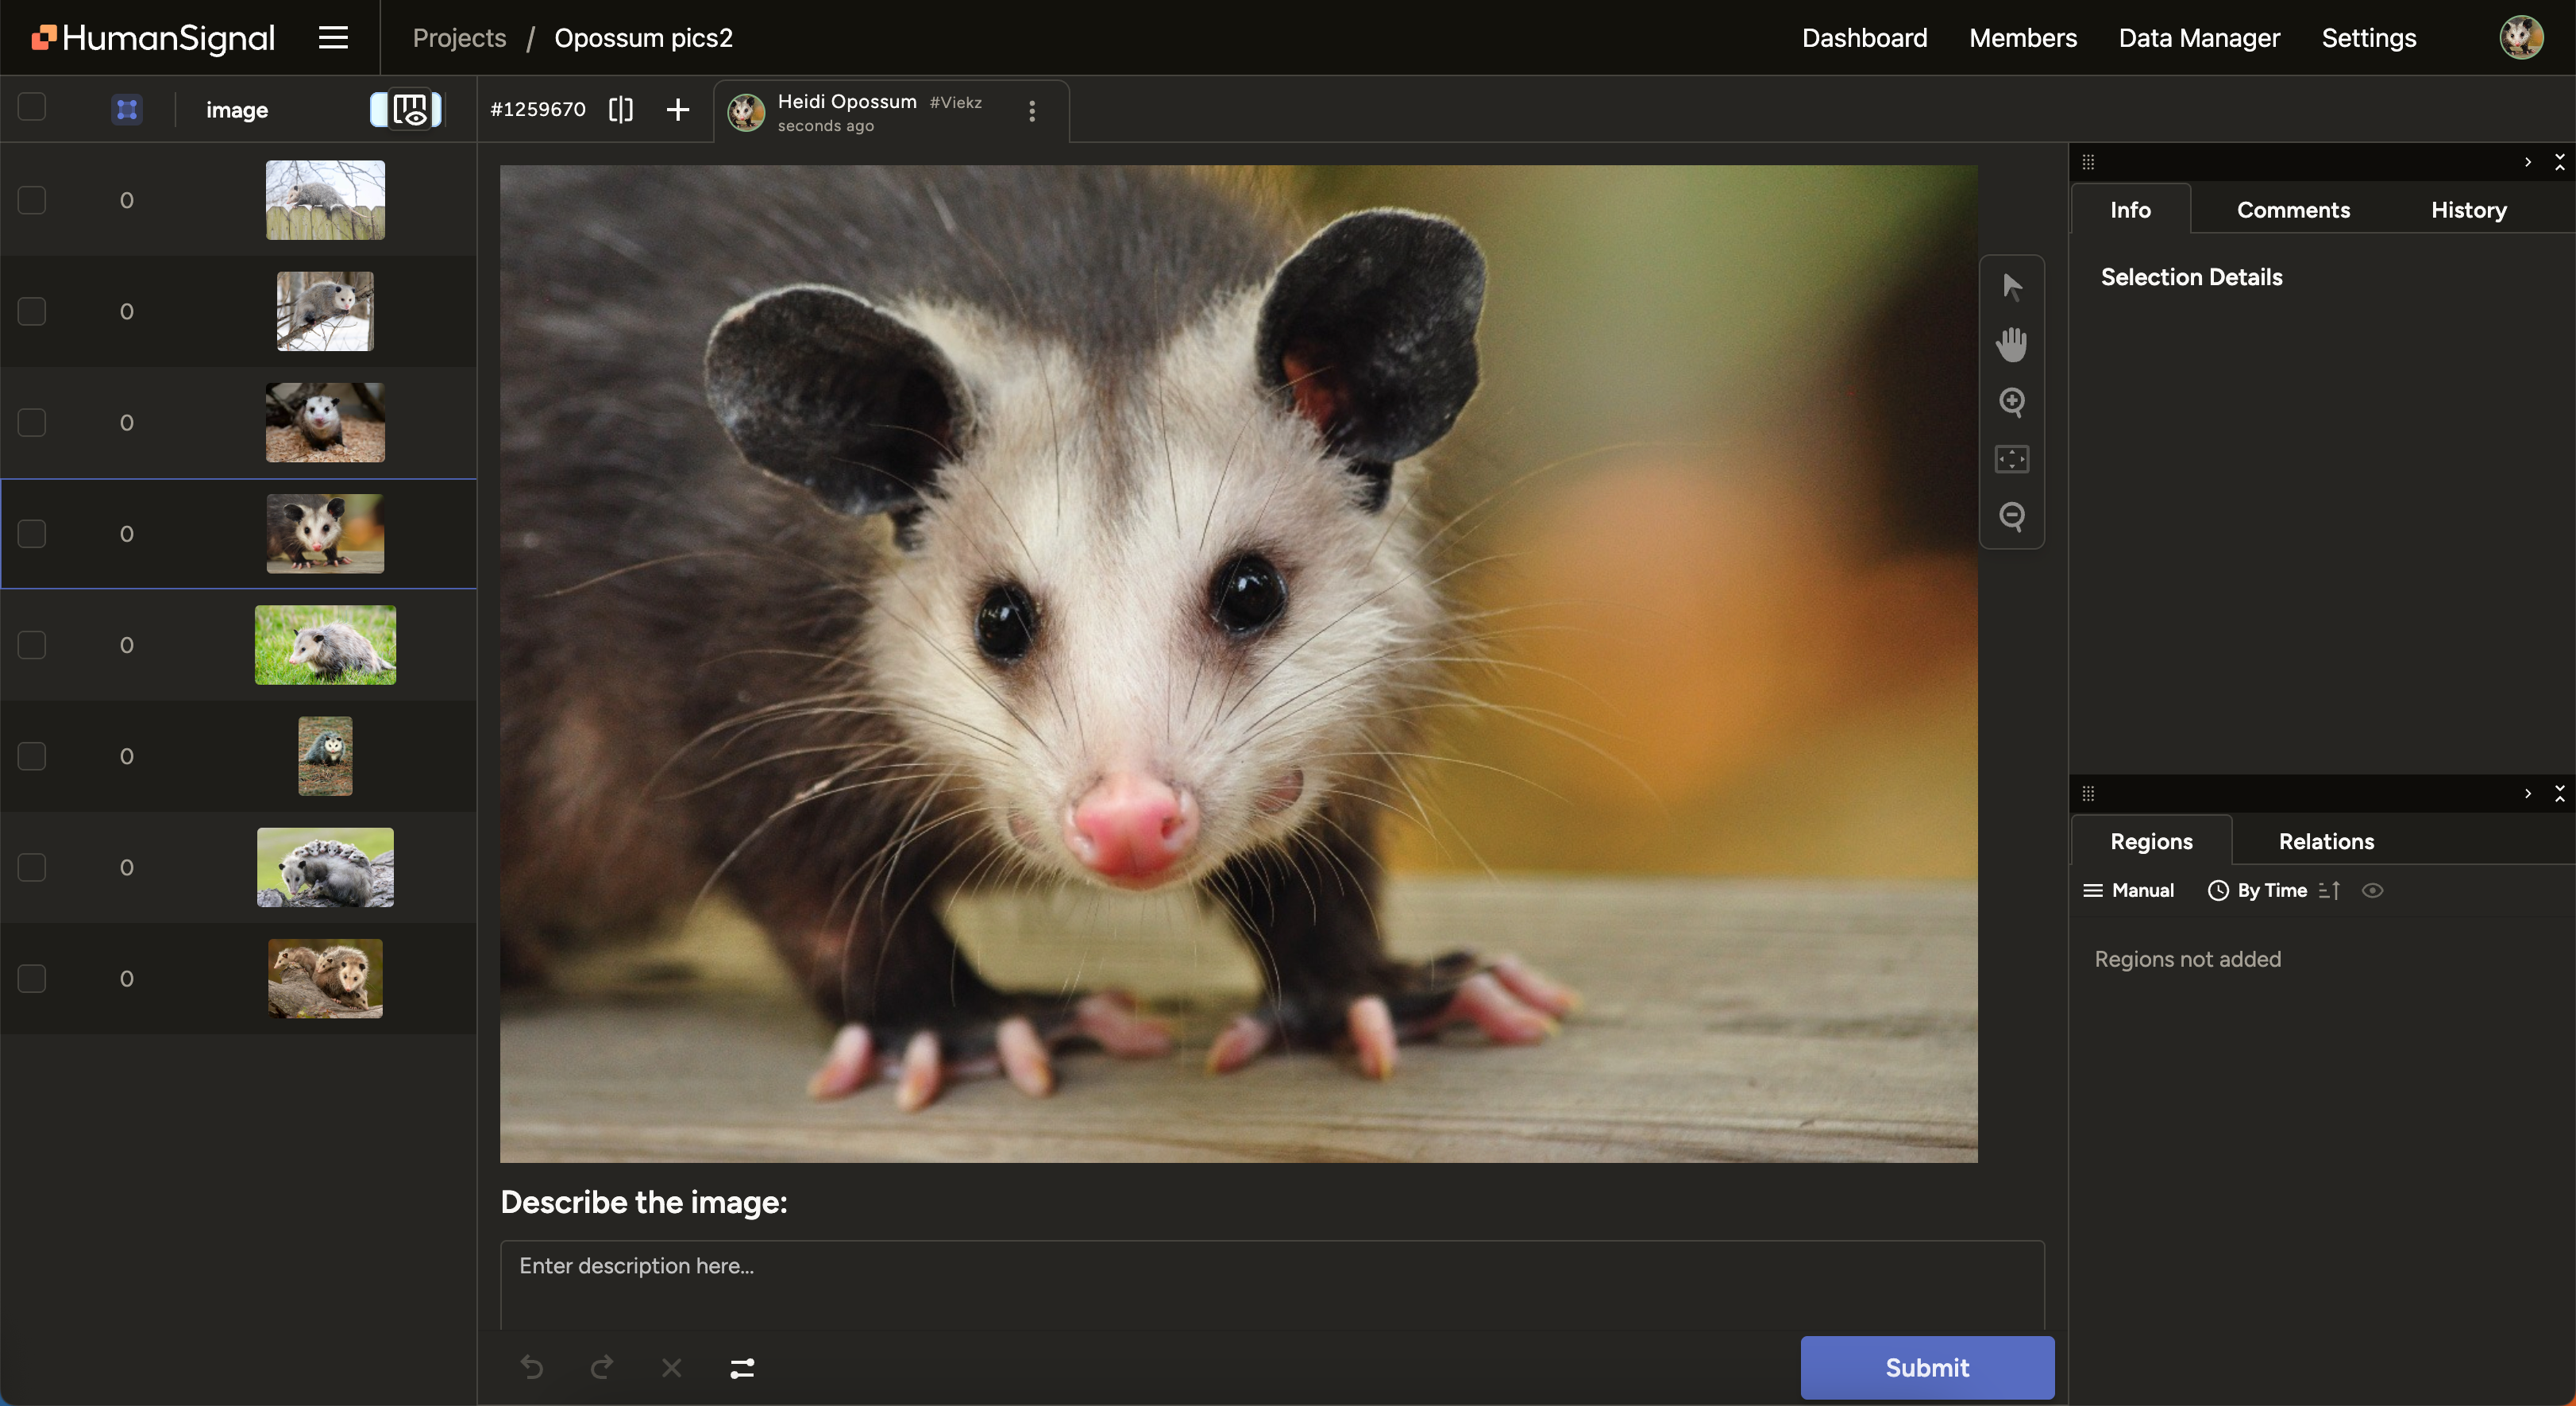Viewport: 2576px width, 1406px height.
Task: Open annotation settings via the sliders icon
Action: pyautogui.click(x=741, y=1368)
